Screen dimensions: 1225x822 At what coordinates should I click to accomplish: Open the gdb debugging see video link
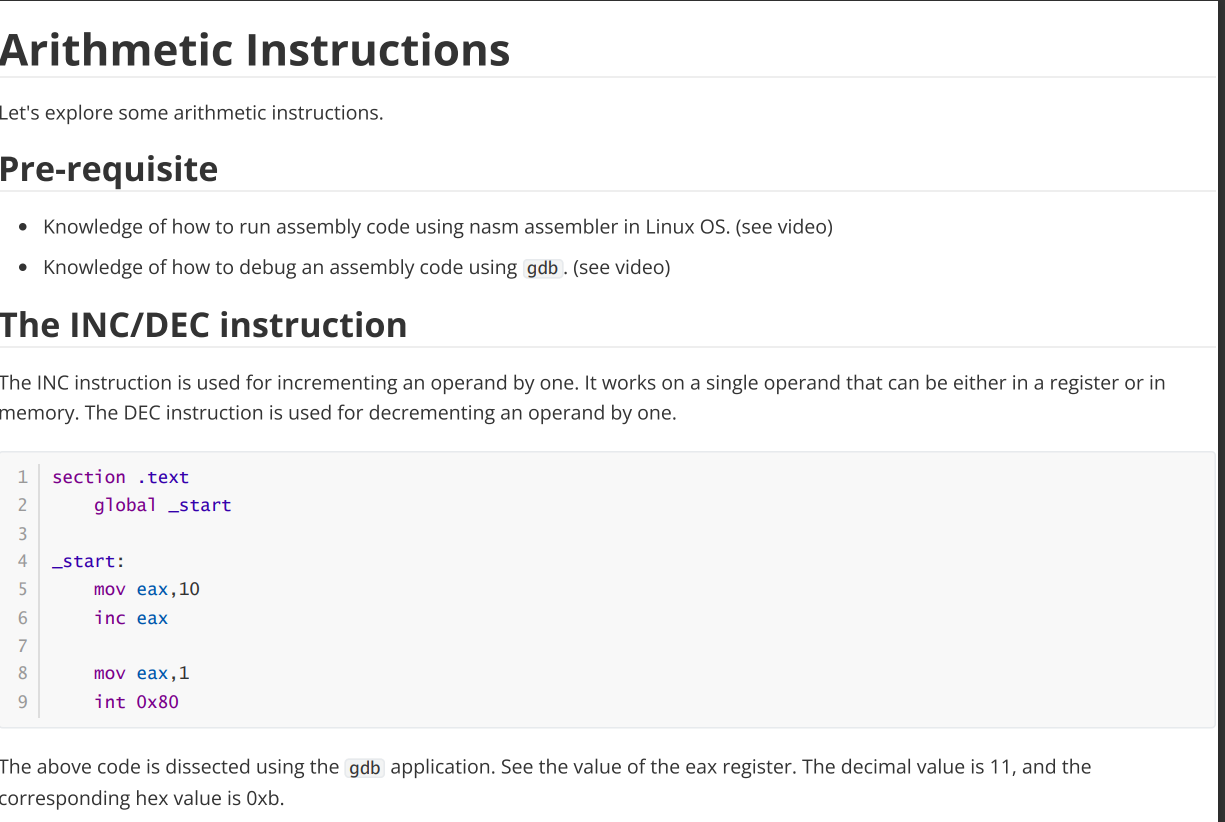(x=621, y=267)
